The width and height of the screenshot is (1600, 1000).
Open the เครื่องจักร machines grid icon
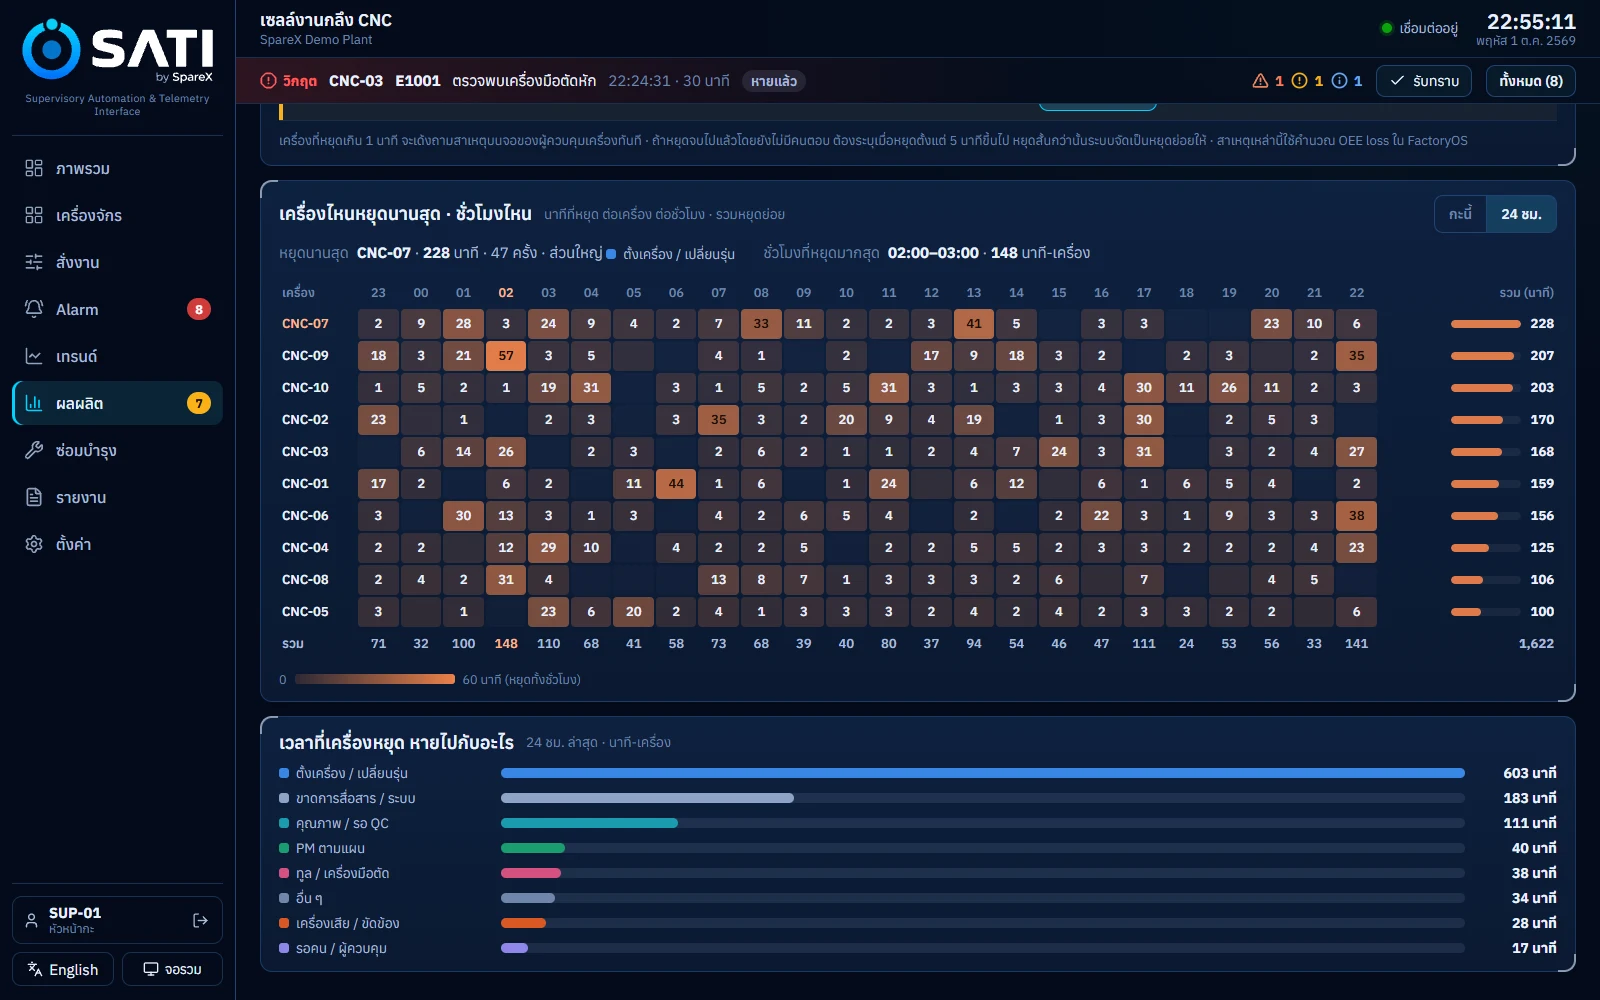pos(34,215)
